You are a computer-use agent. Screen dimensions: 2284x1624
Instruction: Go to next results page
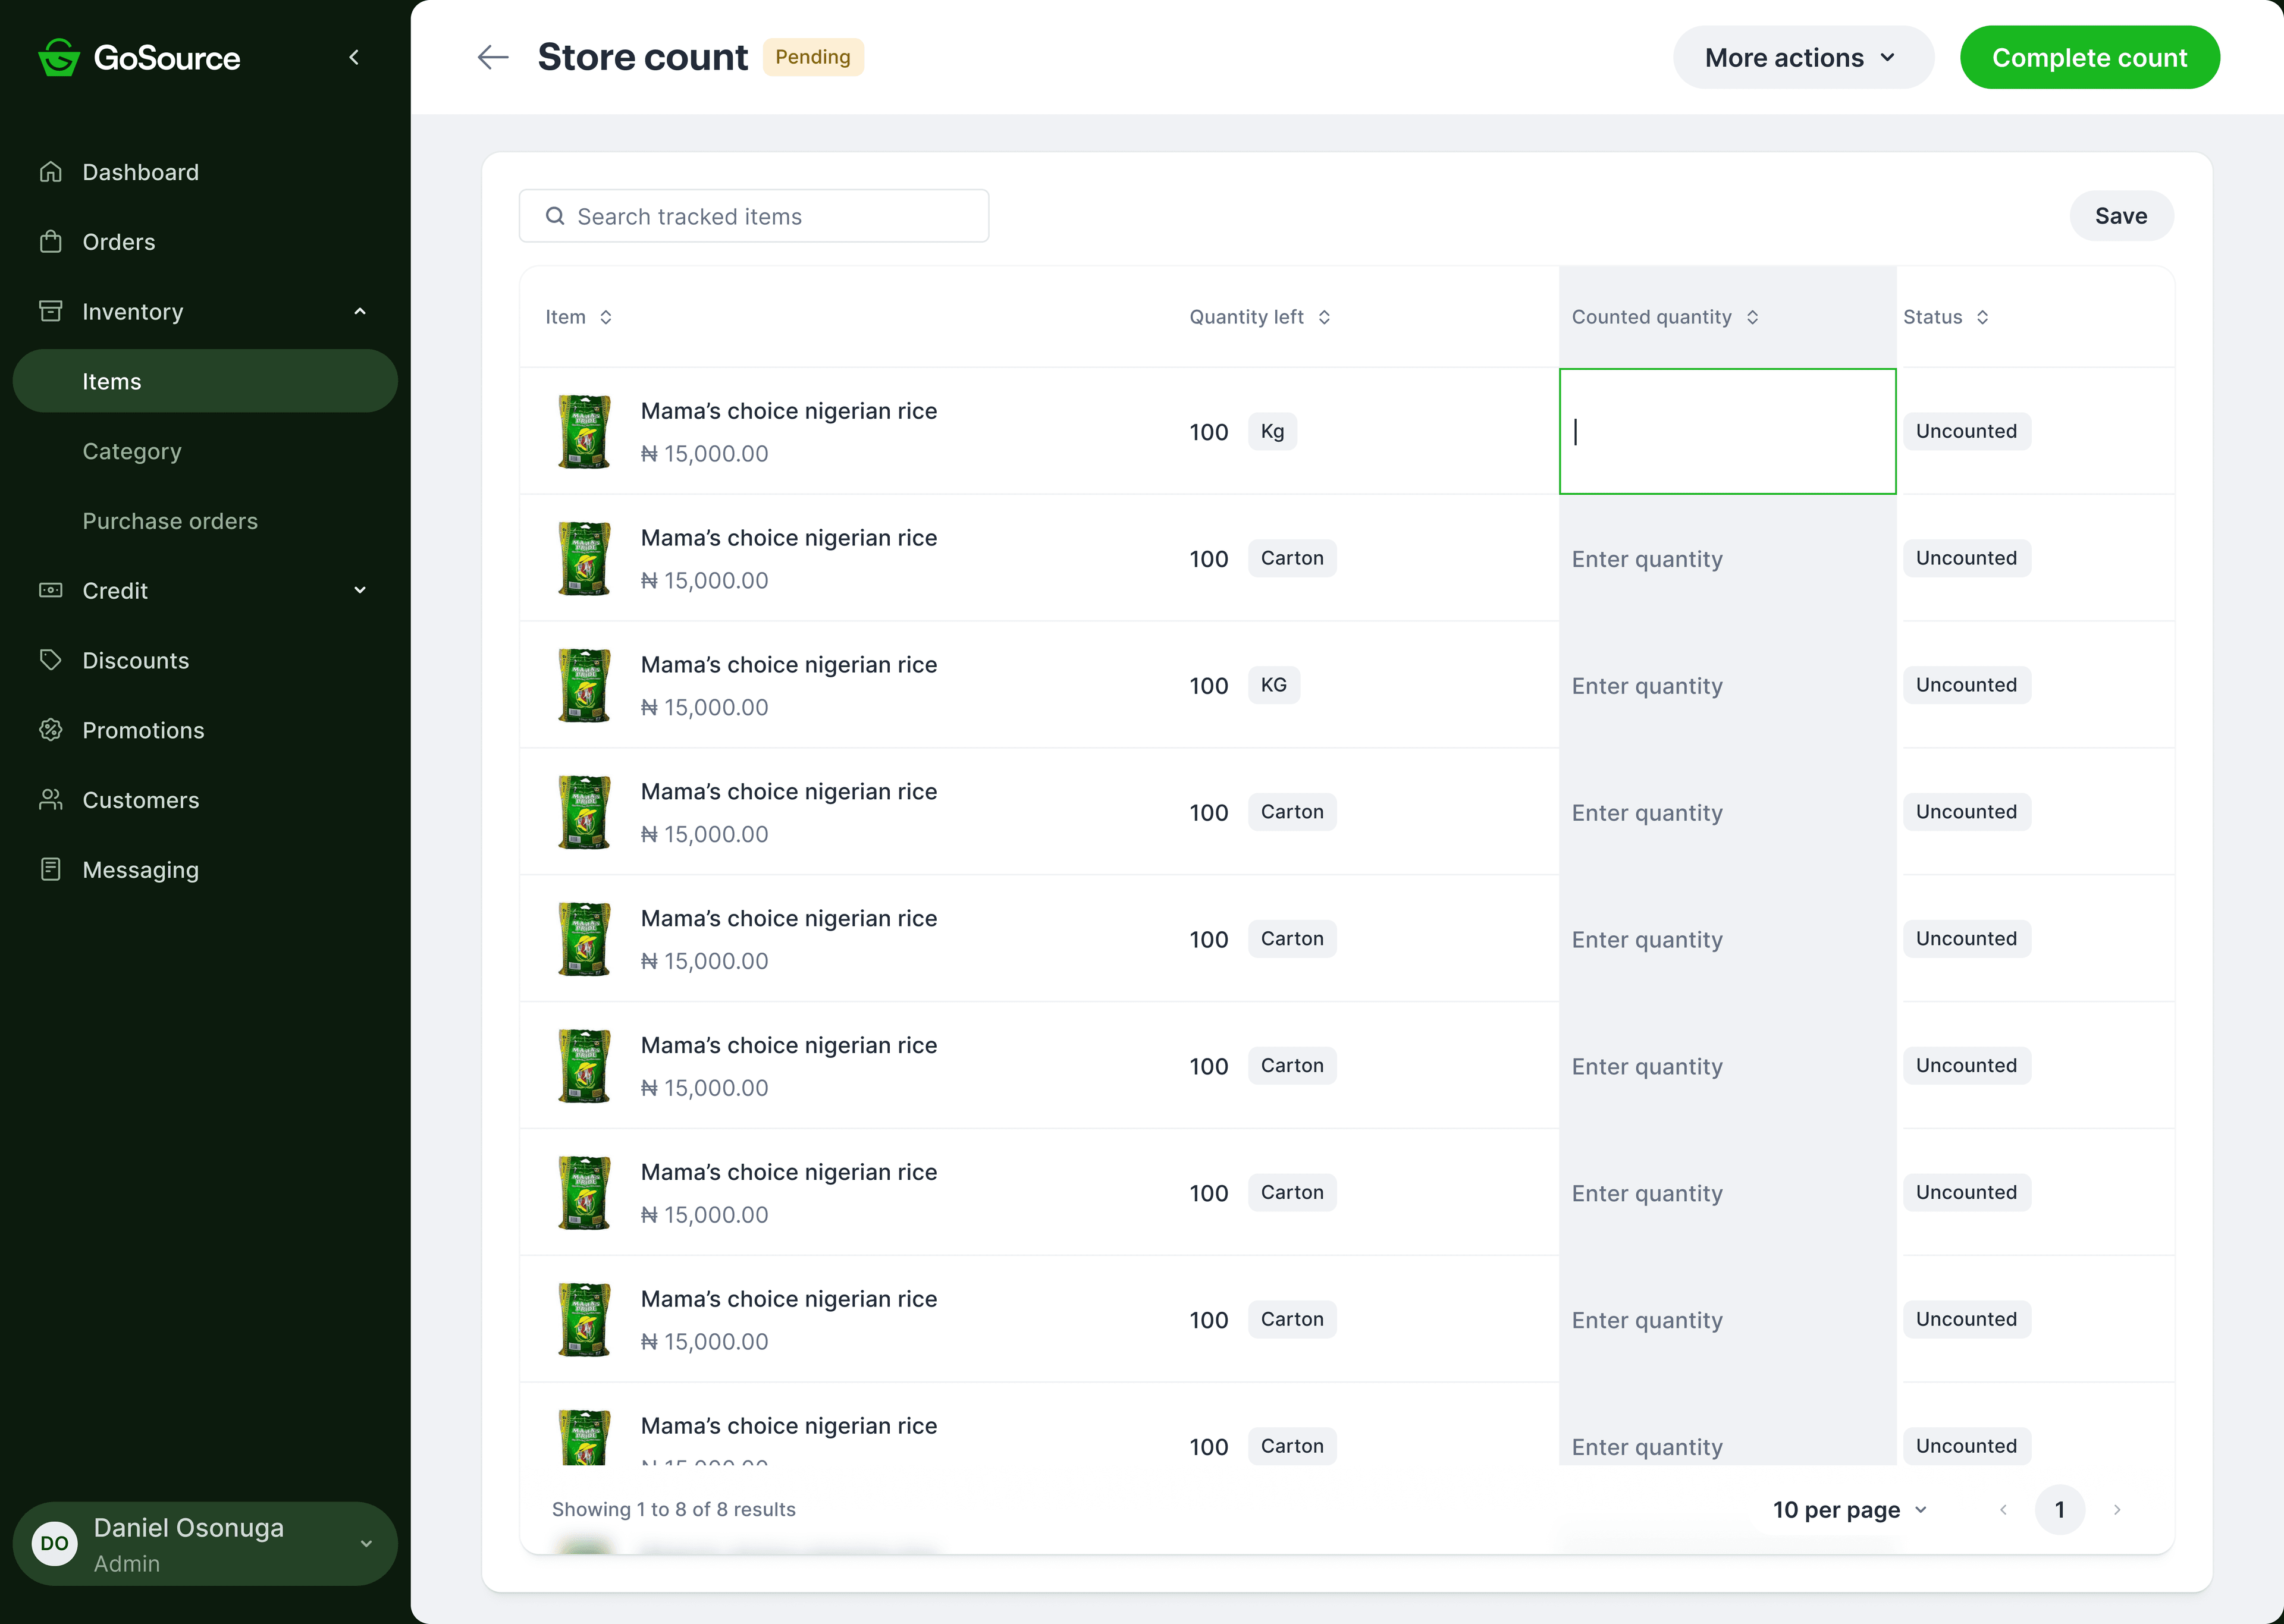pyautogui.click(x=2117, y=1510)
